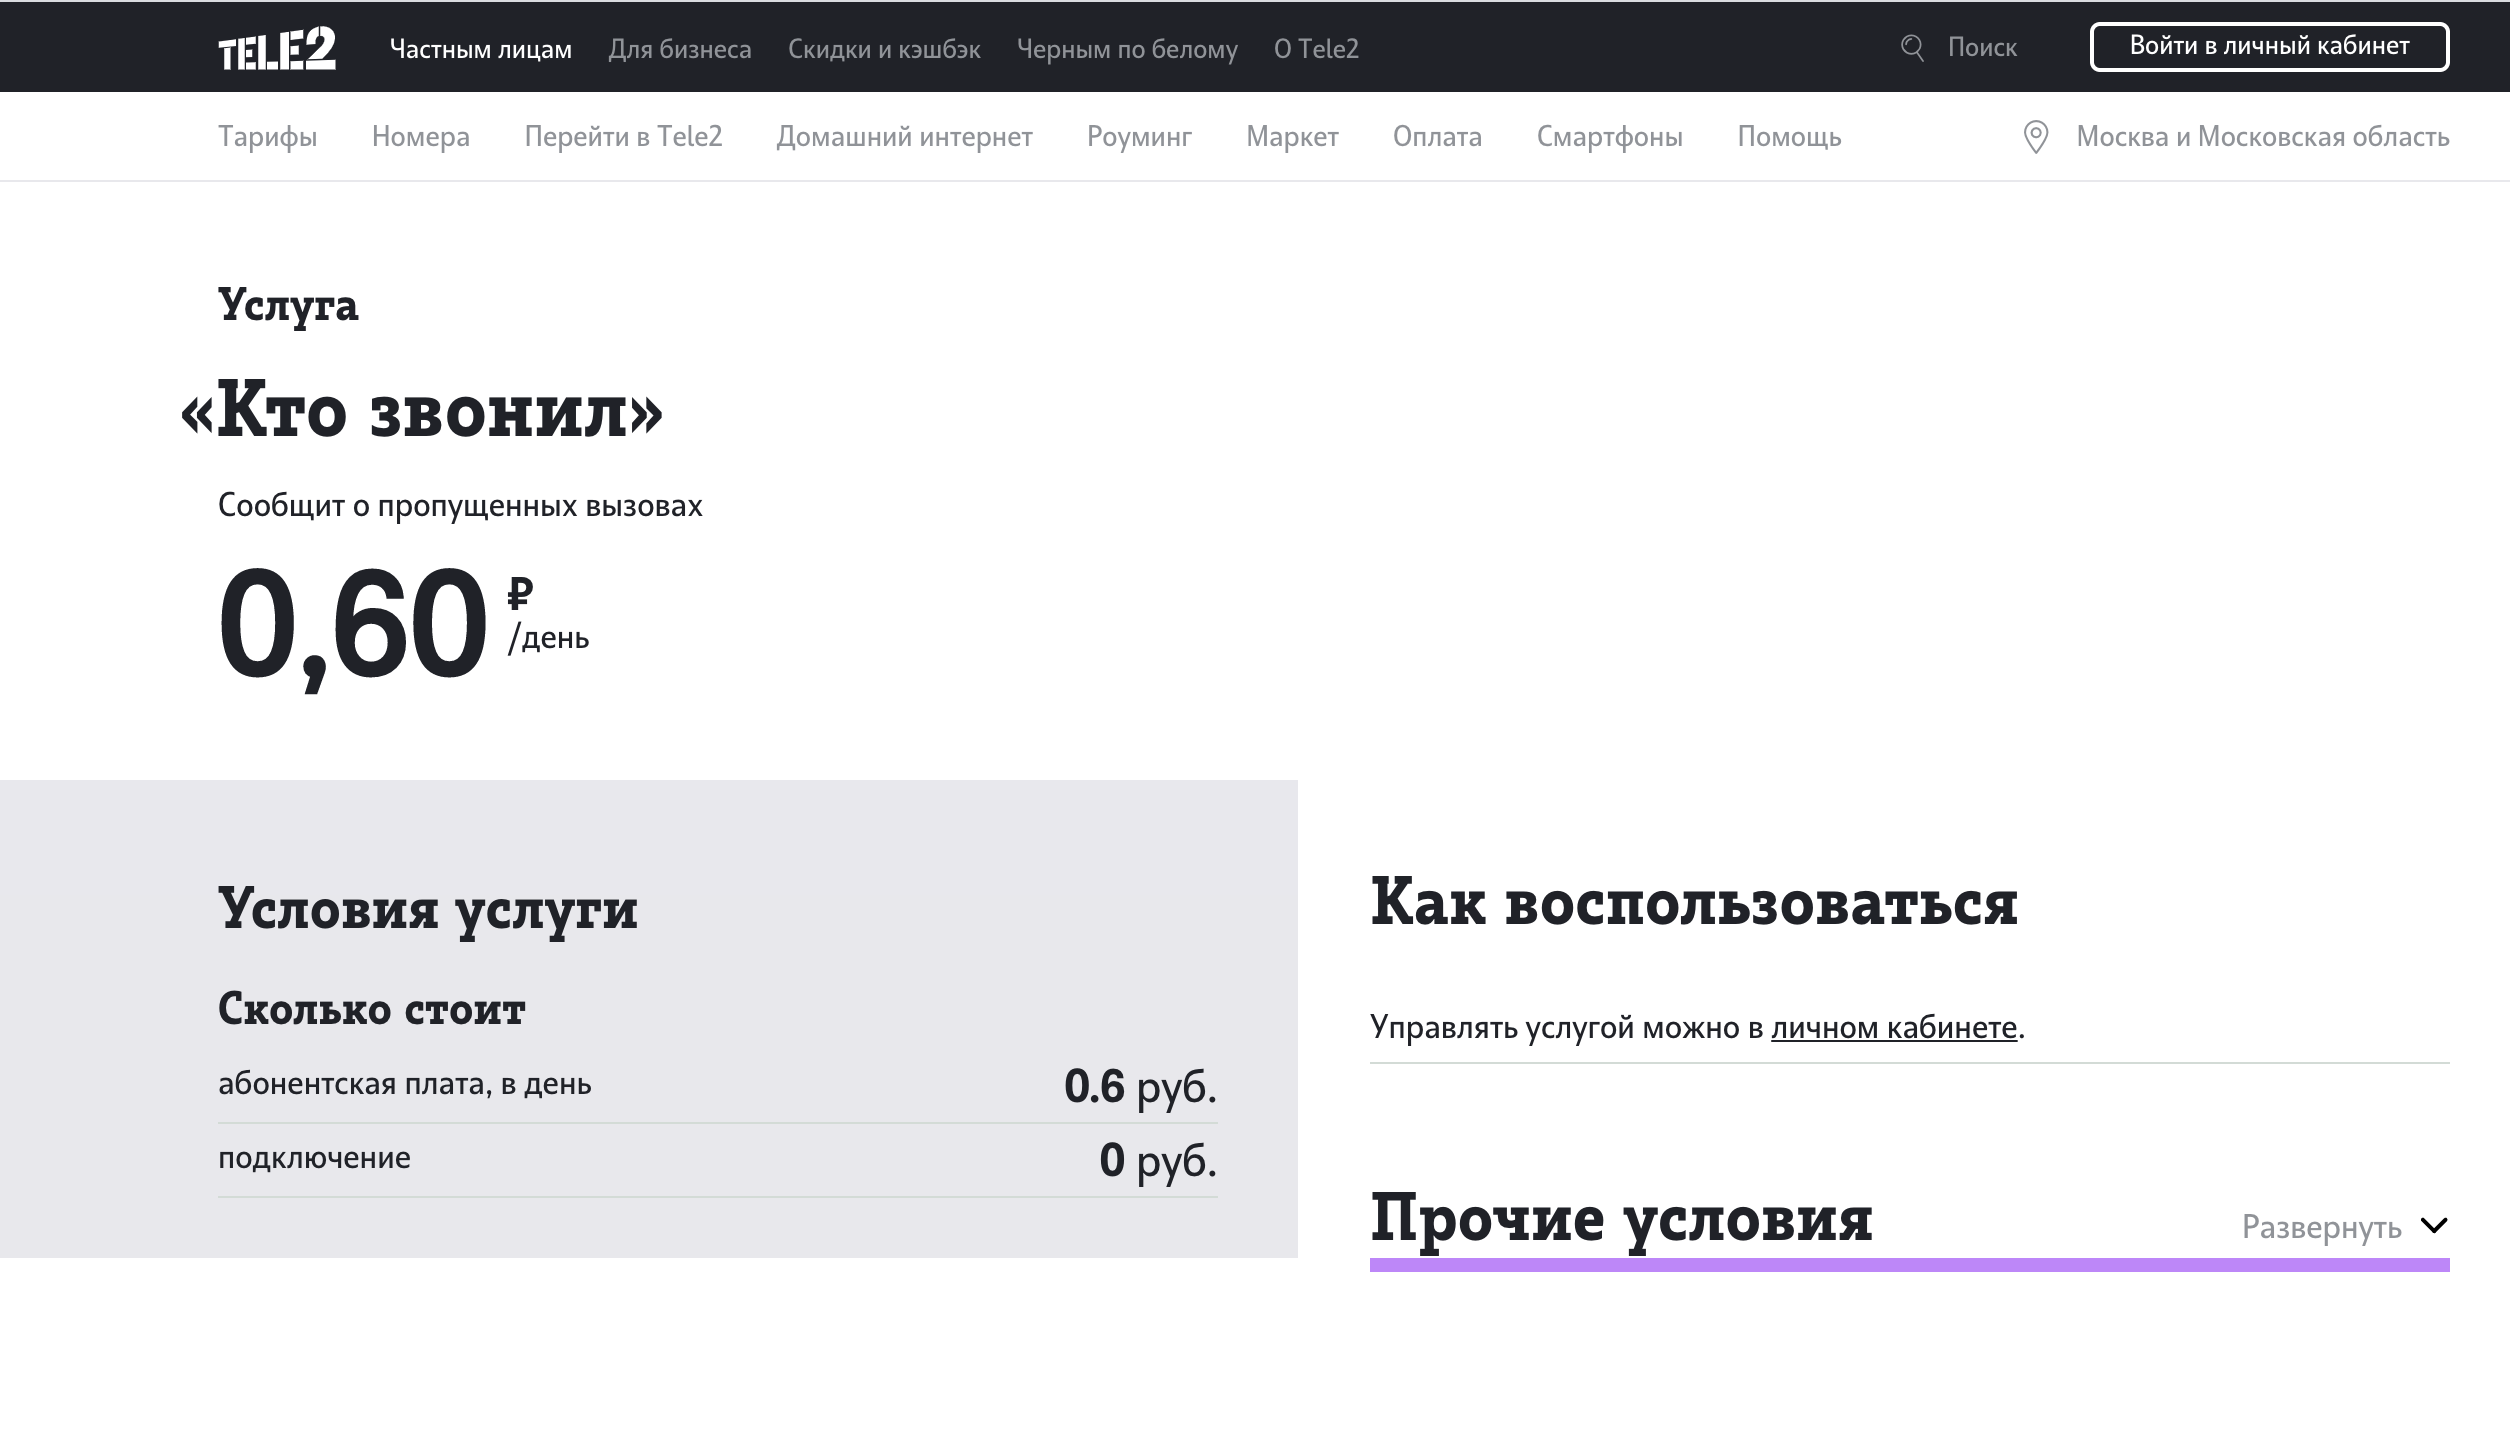Open Черным по белому
Image resolution: width=2510 pixels, height=1448 pixels.
(x=1127, y=49)
